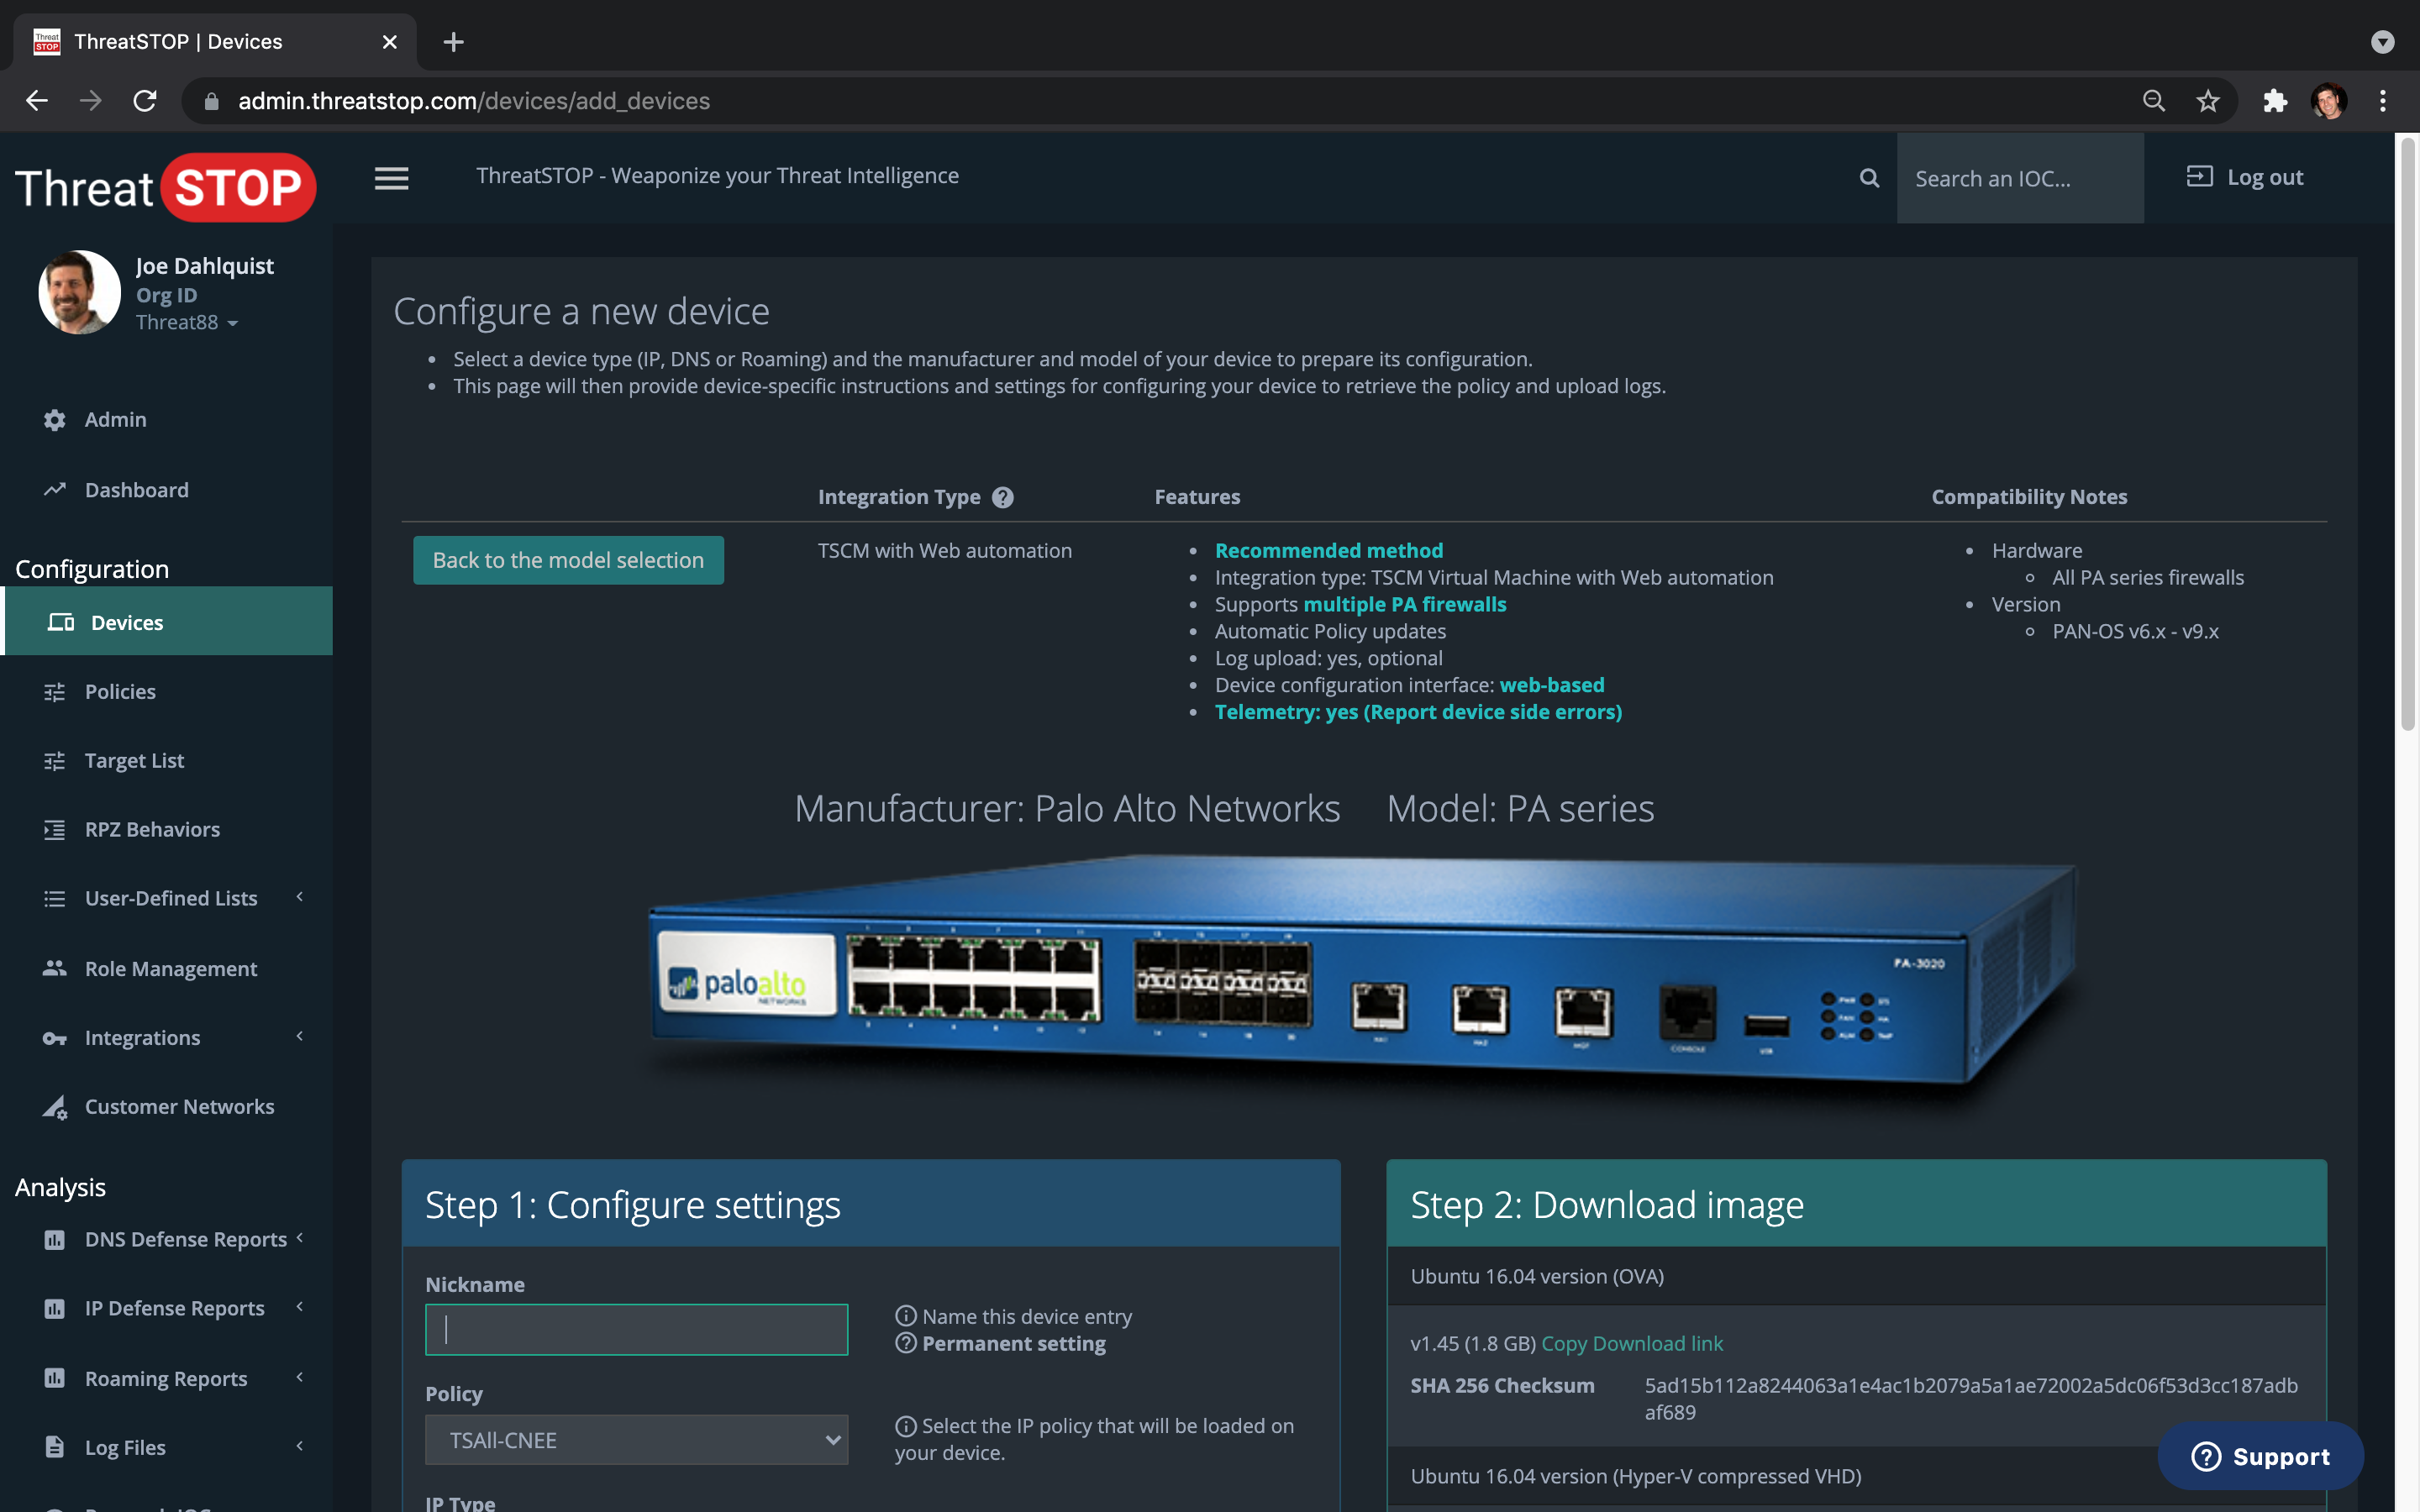
Task: Click the search magnifier icon beside IOC field
Action: 1869,178
